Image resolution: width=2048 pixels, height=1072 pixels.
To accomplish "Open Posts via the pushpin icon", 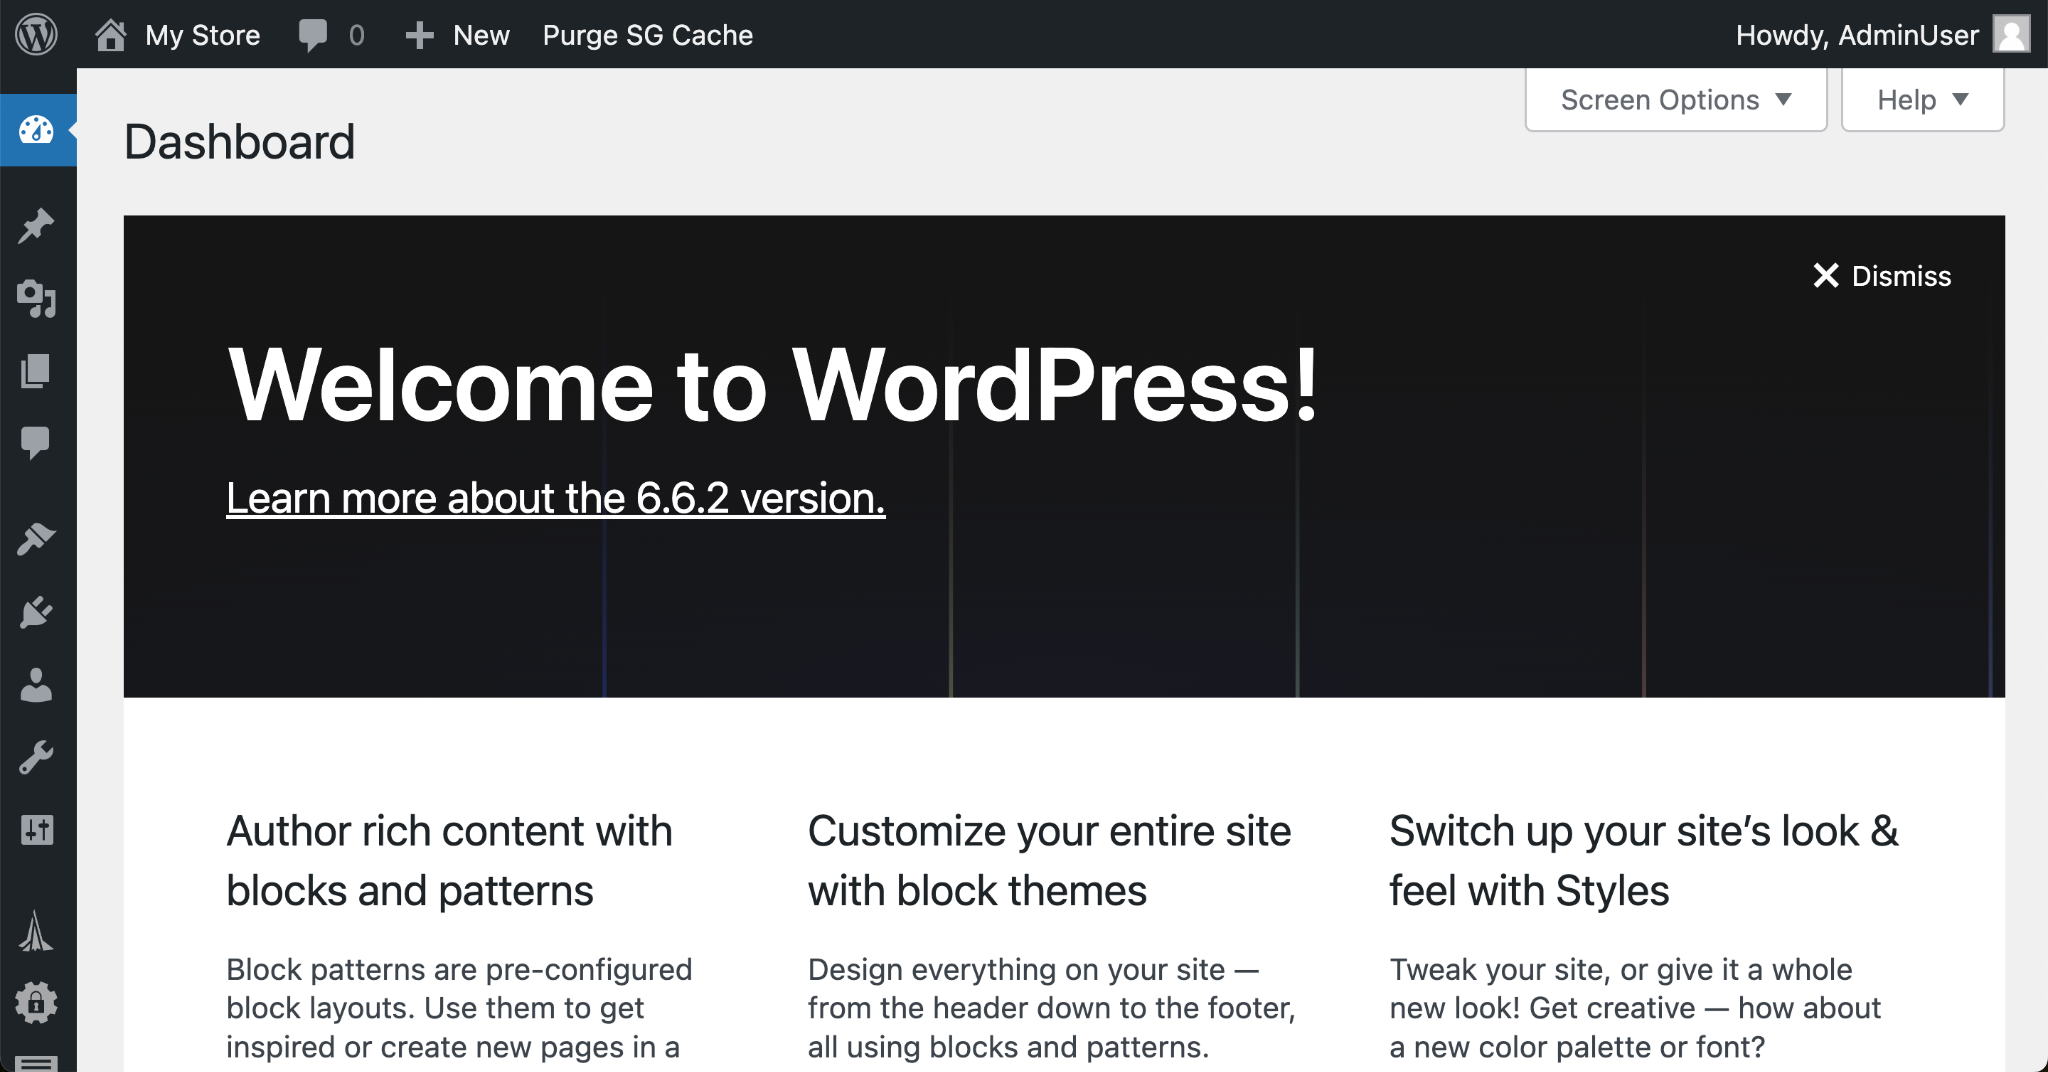I will pyautogui.click(x=37, y=225).
